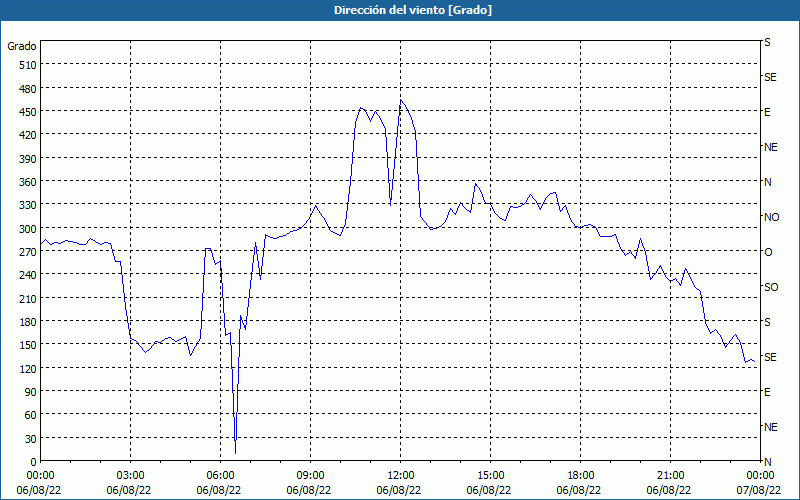The width and height of the screenshot is (800, 500).
Task: Click the 06/08/22 date below 18:00
Action: point(580,490)
